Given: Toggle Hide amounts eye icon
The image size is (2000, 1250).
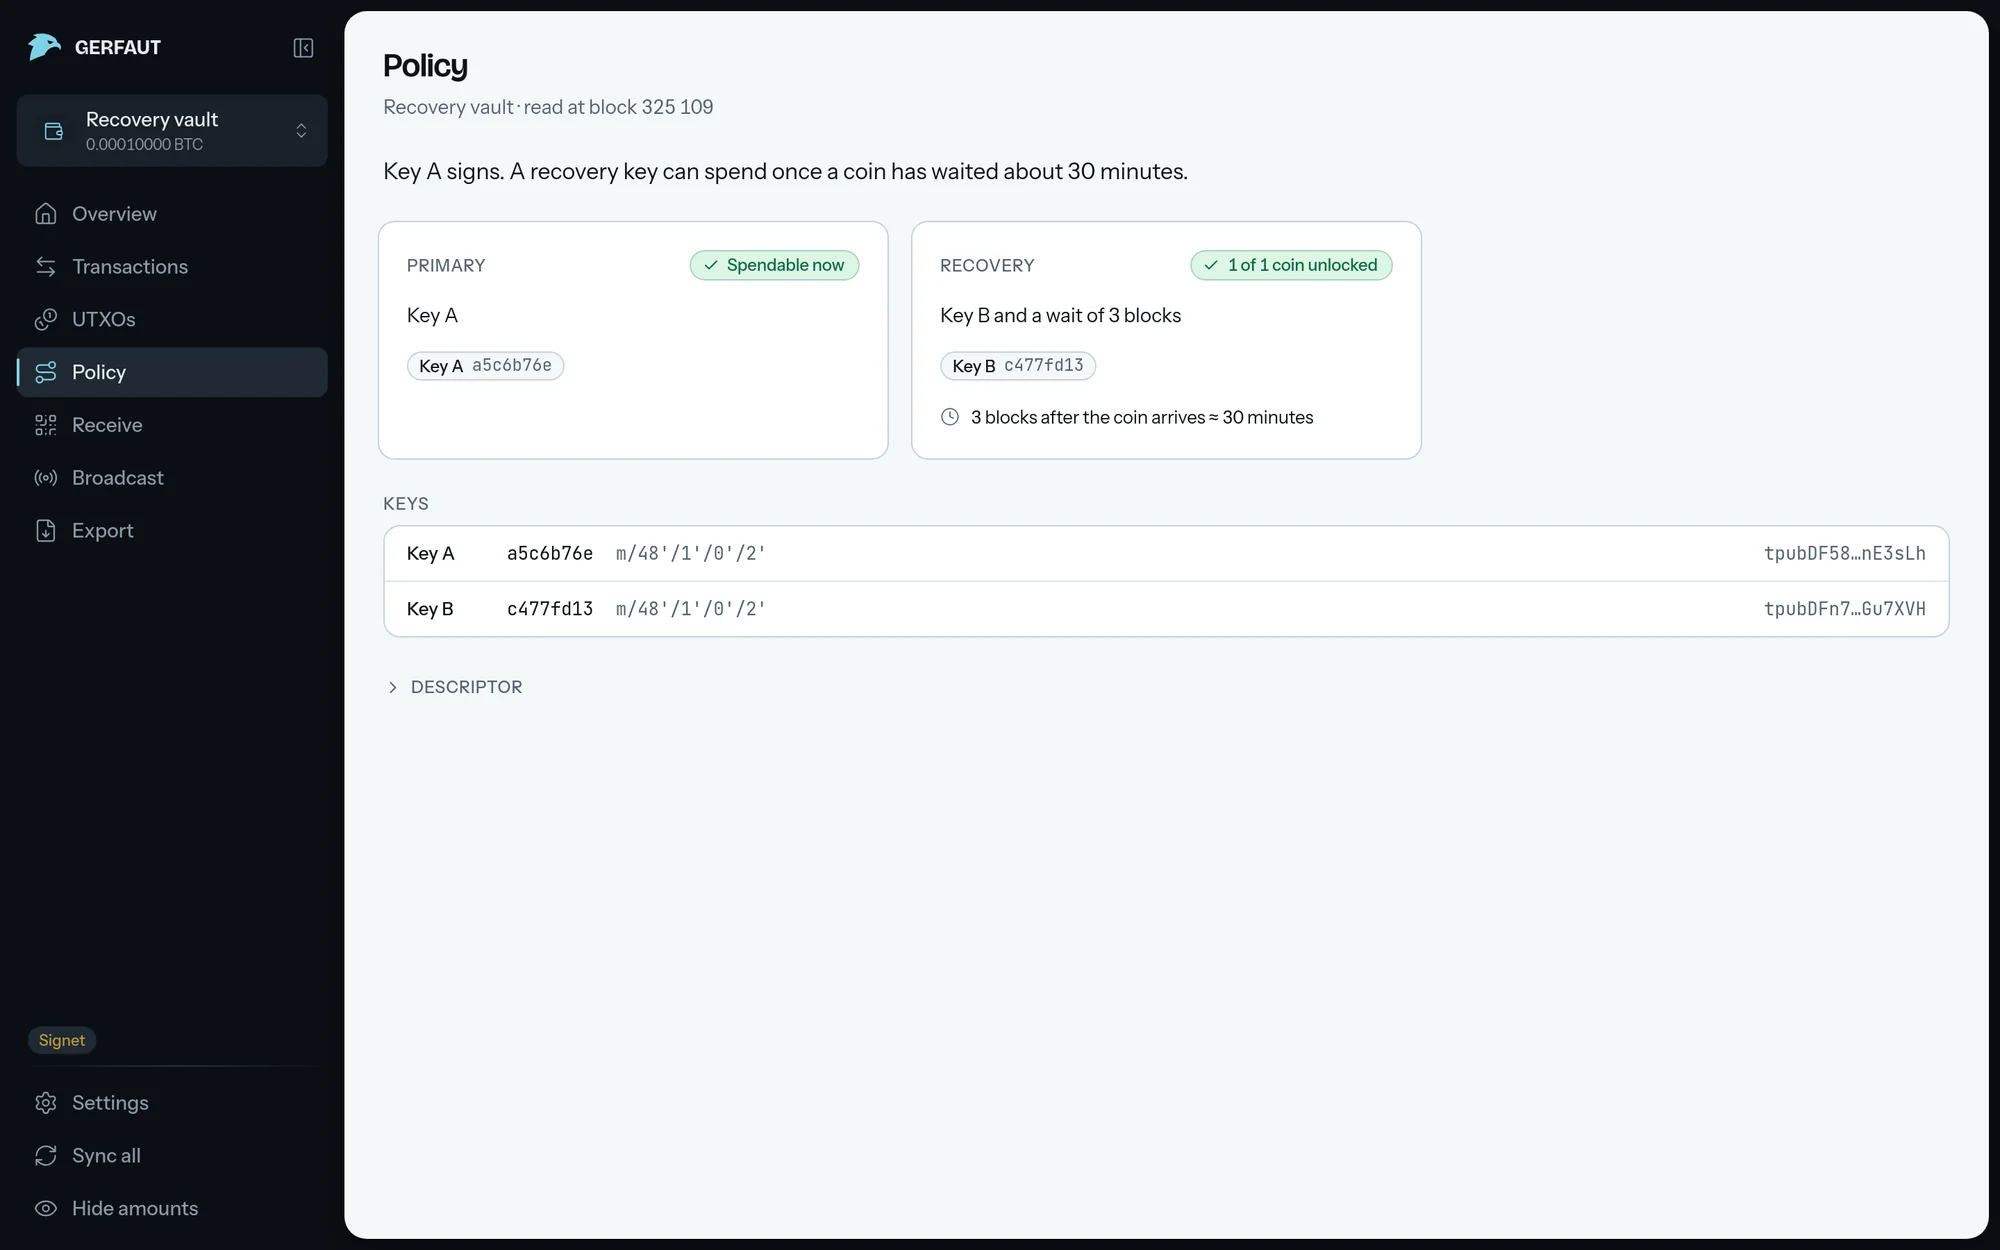Looking at the screenshot, I should (x=46, y=1209).
